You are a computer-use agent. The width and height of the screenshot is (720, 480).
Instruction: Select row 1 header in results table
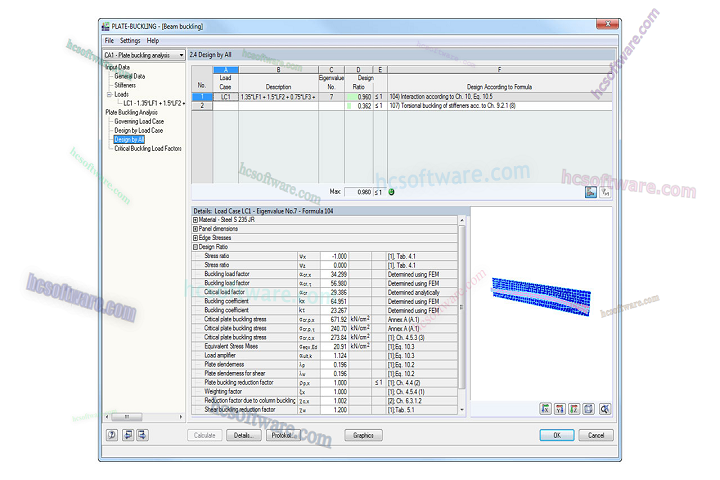202,96
